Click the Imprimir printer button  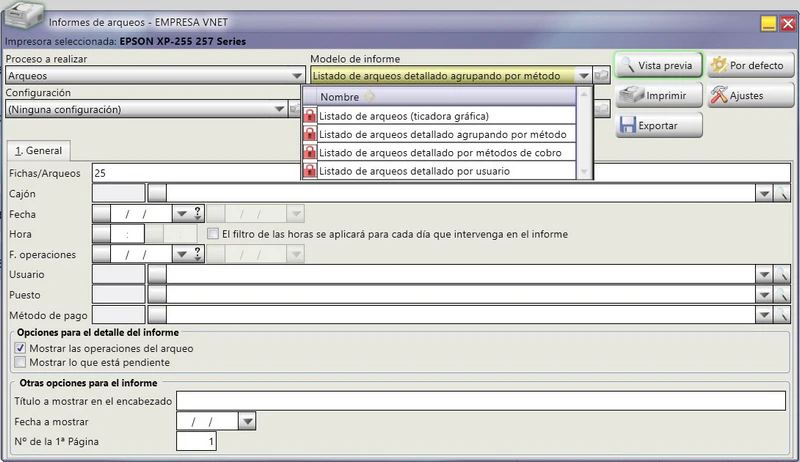pos(659,95)
